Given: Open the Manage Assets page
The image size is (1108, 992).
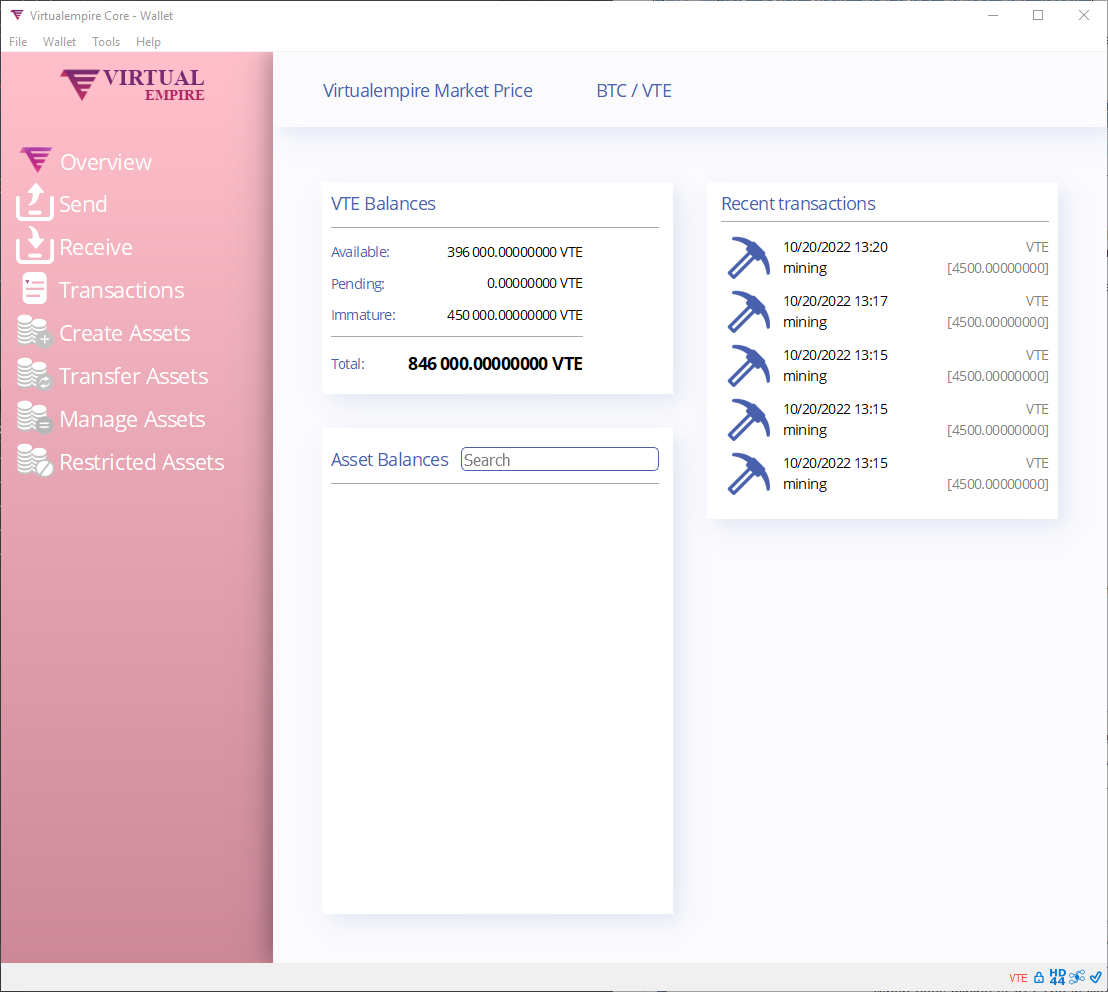Looking at the screenshot, I should (x=132, y=420).
